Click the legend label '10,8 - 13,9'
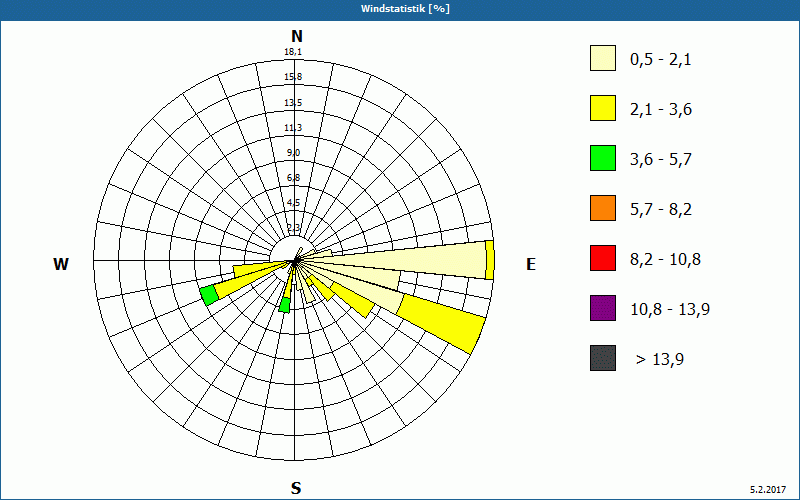 click(x=670, y=310)
